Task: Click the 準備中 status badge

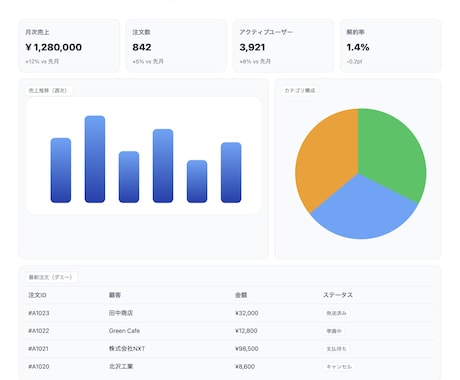Action: (334, 331)
